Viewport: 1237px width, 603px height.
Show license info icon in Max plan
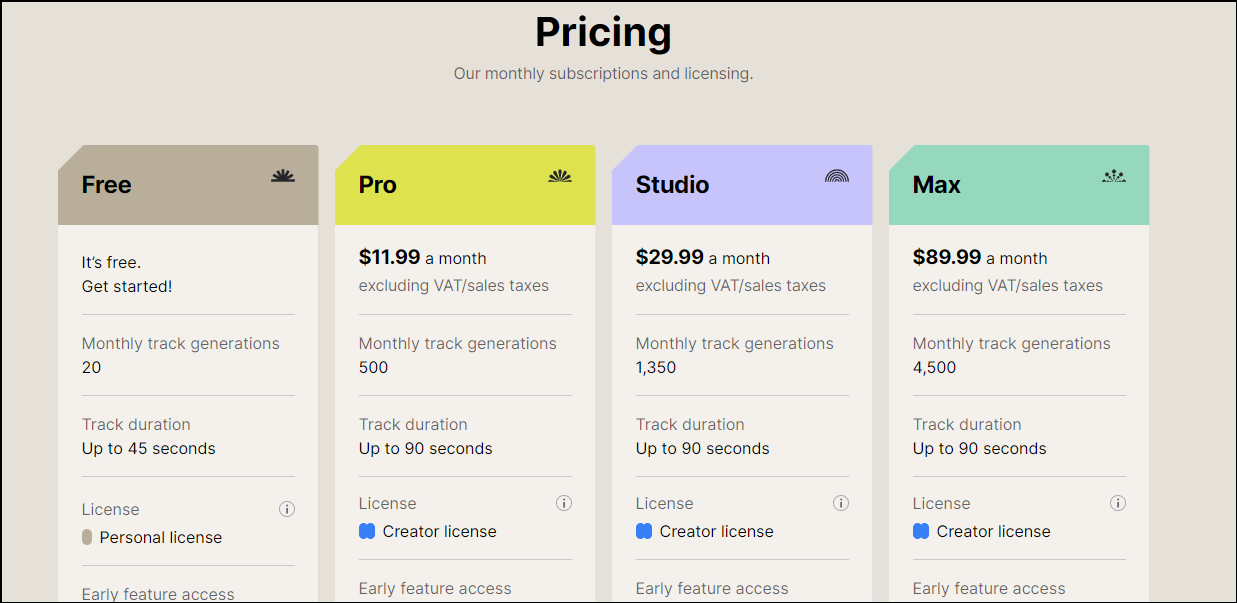1118,503
